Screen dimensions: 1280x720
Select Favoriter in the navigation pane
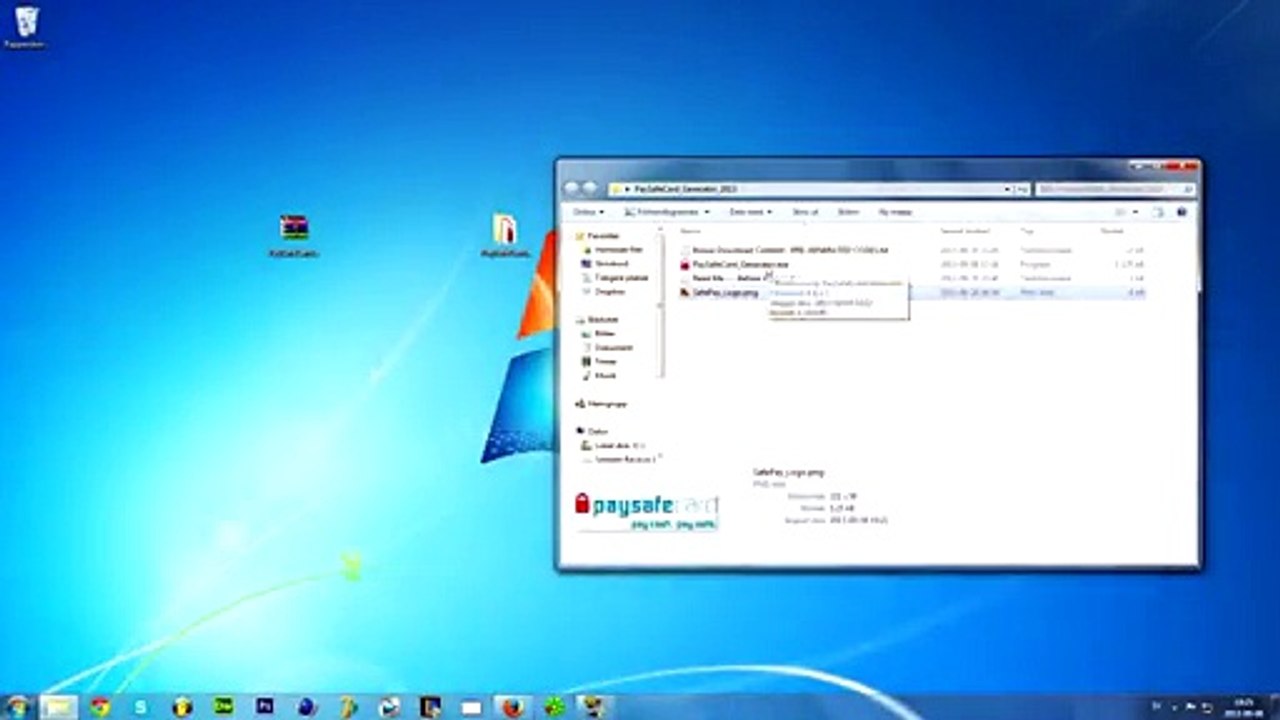tap(598, 236)
